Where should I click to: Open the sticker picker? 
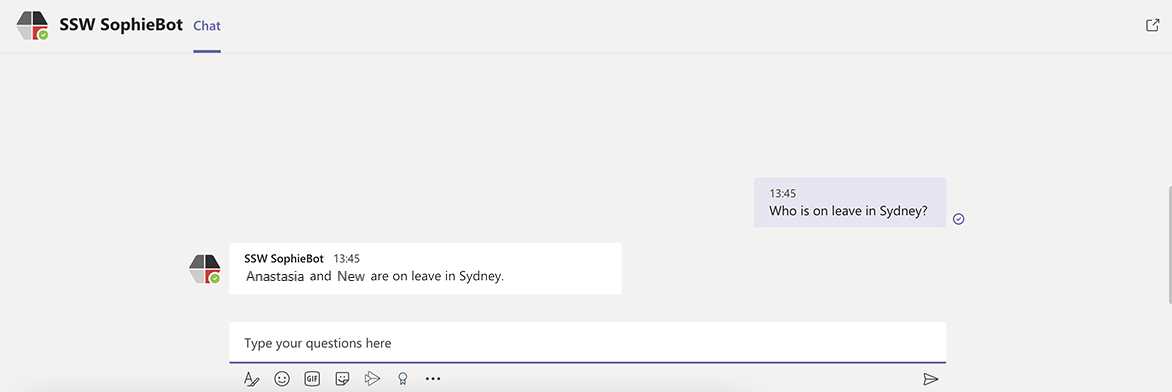[x=342, y=379]
